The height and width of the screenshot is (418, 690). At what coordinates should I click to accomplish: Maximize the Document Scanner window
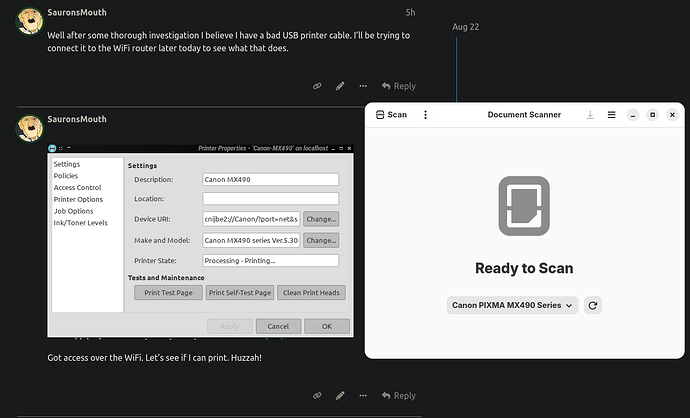click(652, 115)
